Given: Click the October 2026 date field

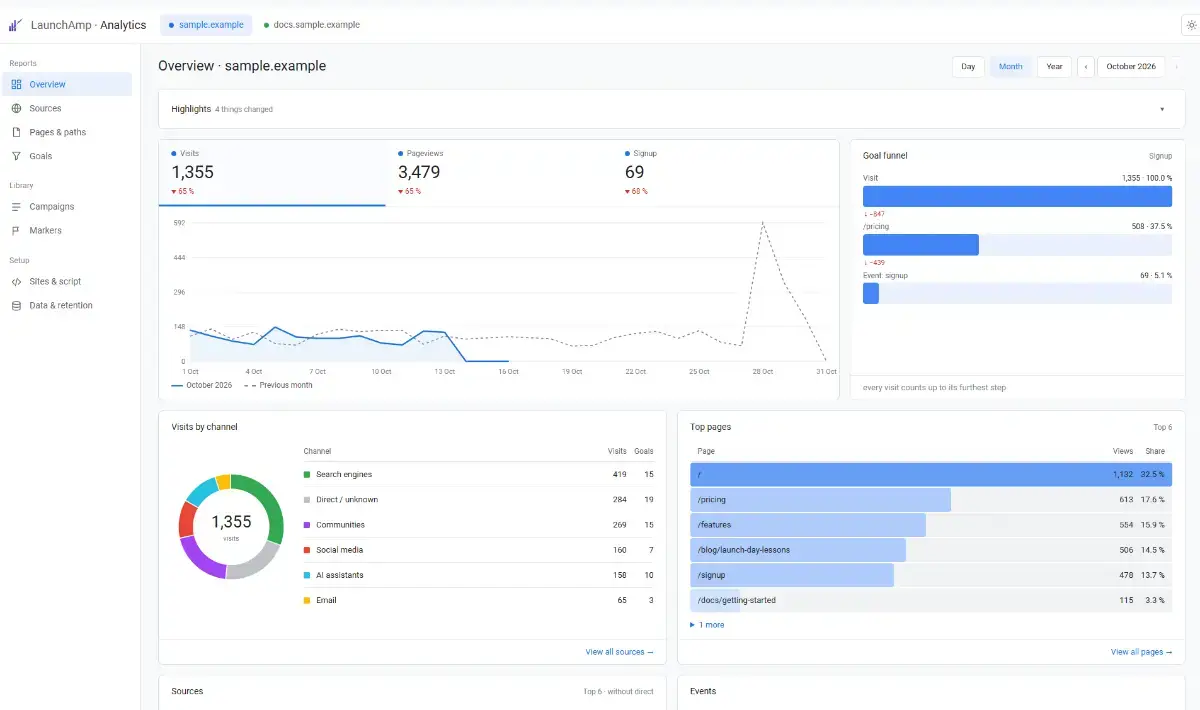Looking at the screenshot, I should pyautogui.click(x=1131, y=67).
